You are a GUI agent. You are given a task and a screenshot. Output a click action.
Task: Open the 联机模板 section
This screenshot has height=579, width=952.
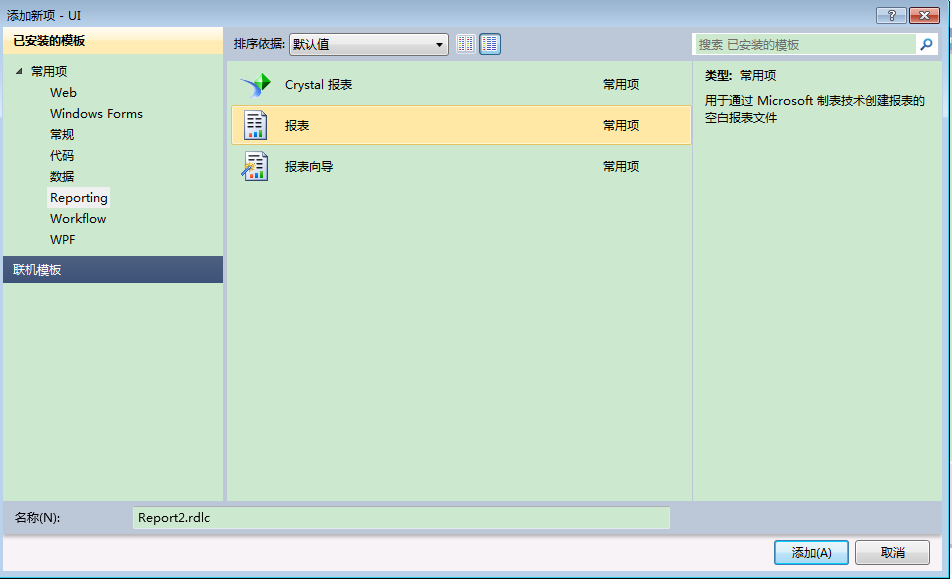tap(113, 269)
